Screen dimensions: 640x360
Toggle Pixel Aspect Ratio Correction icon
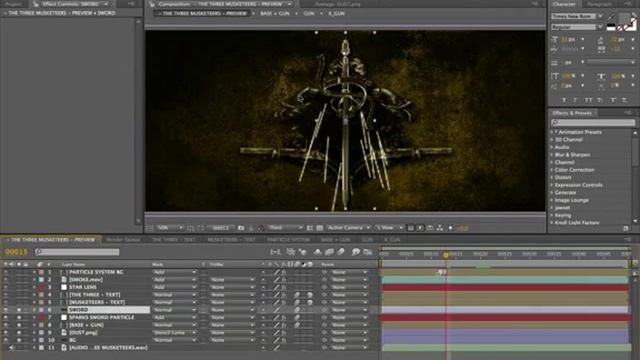point(411,228)
